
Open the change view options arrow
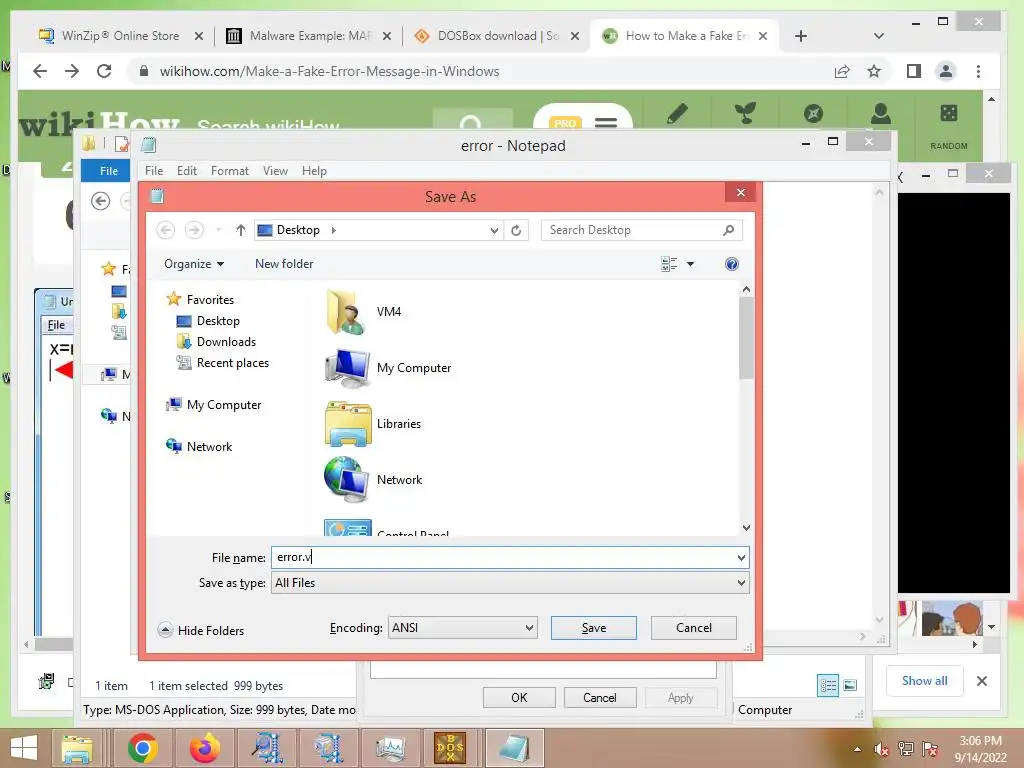tap(690, 264)
